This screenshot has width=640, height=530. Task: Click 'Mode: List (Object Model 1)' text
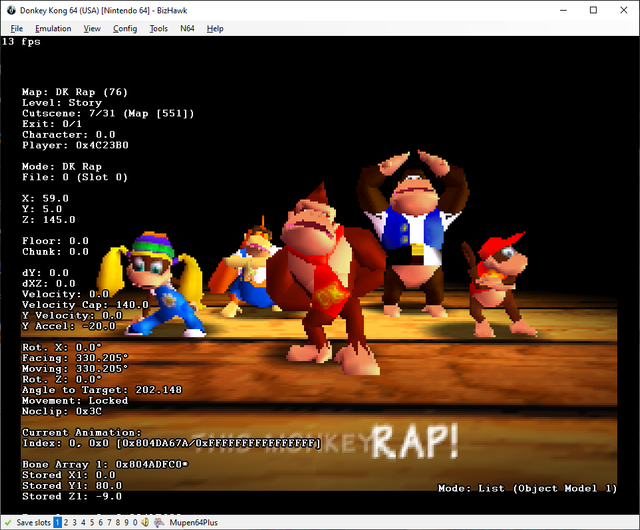tap(527, 488)
